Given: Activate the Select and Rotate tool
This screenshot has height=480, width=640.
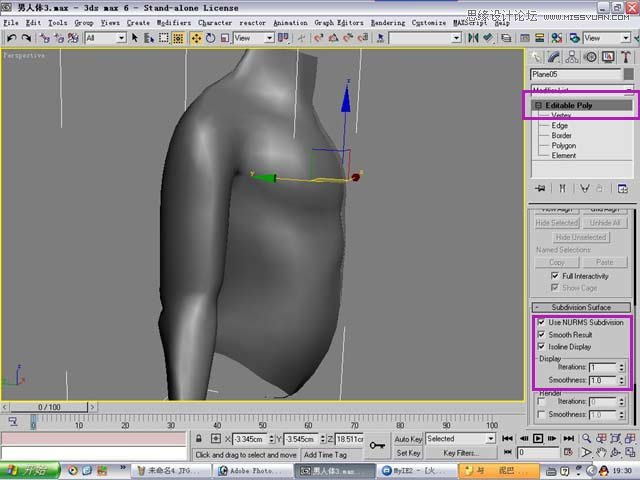Looking at the screenshot, I should coord(211,38).
